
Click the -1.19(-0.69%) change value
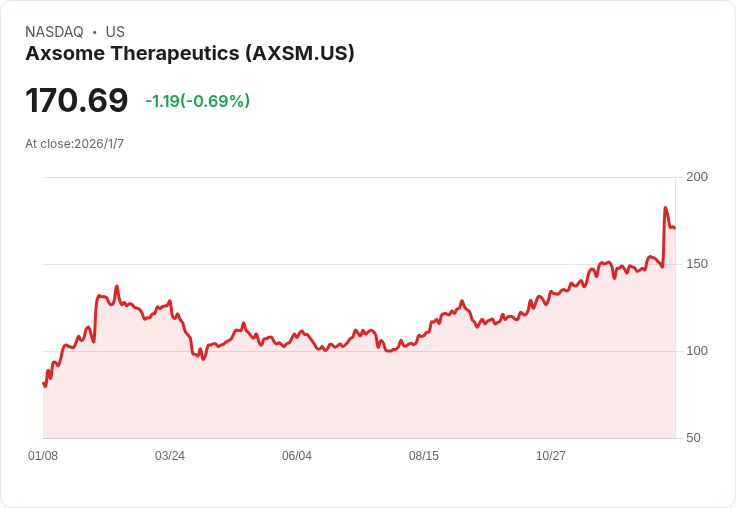(197, 101)
